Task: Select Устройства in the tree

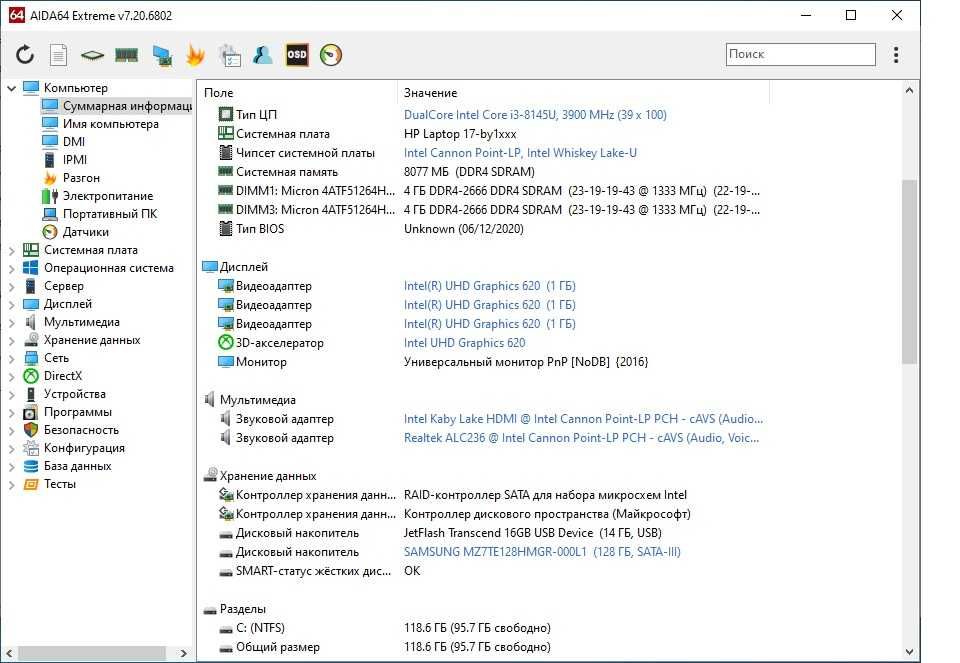Action: [x=74, y=394]
